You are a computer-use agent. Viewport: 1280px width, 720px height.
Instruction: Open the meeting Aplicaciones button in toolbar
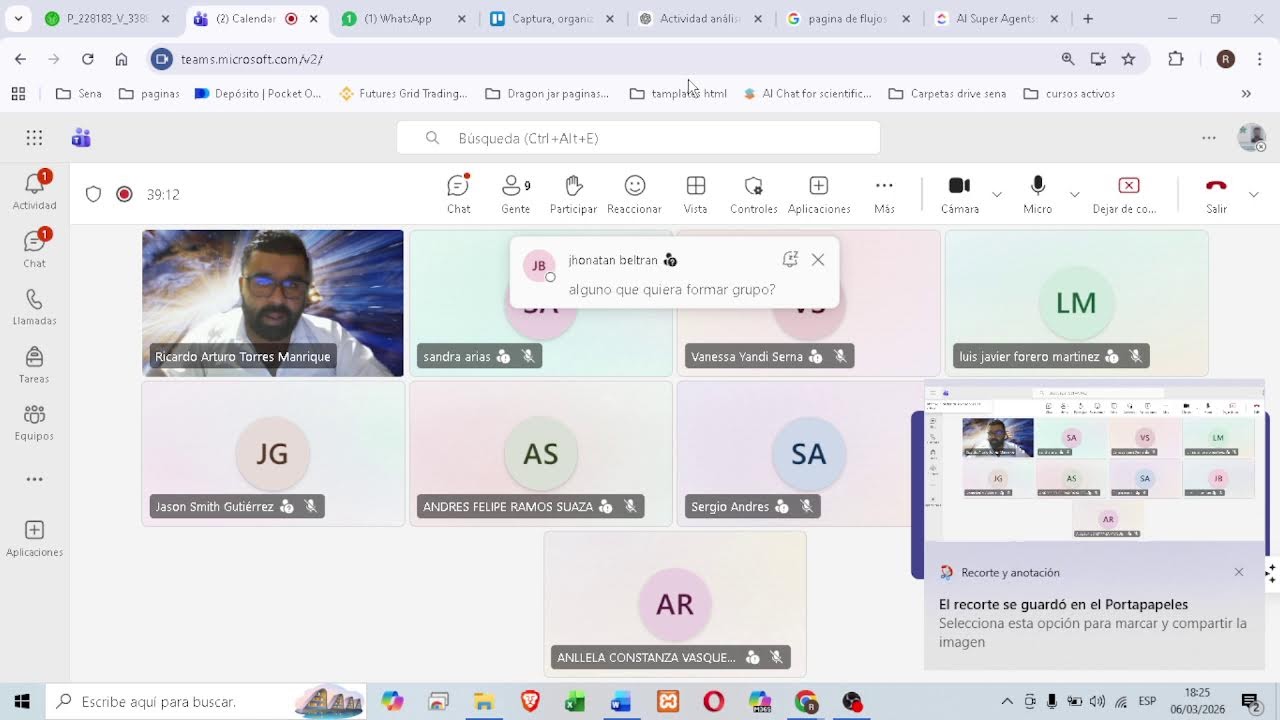click(x=819, y=194)
